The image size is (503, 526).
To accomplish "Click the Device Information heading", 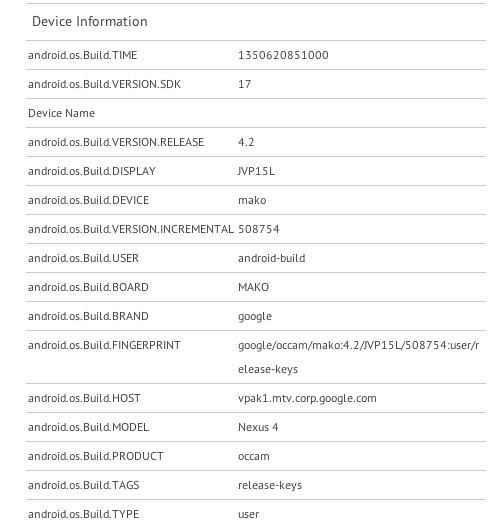I will click(90, 22).
